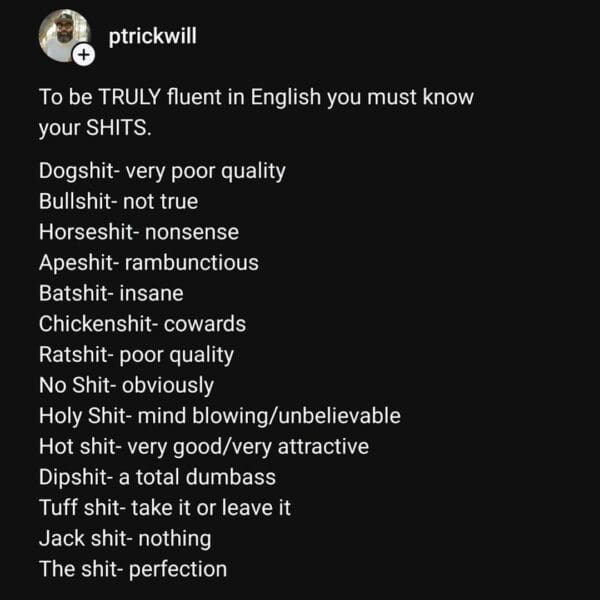Select the 'Ratshit- poor quality' line

tap(136, 355)
